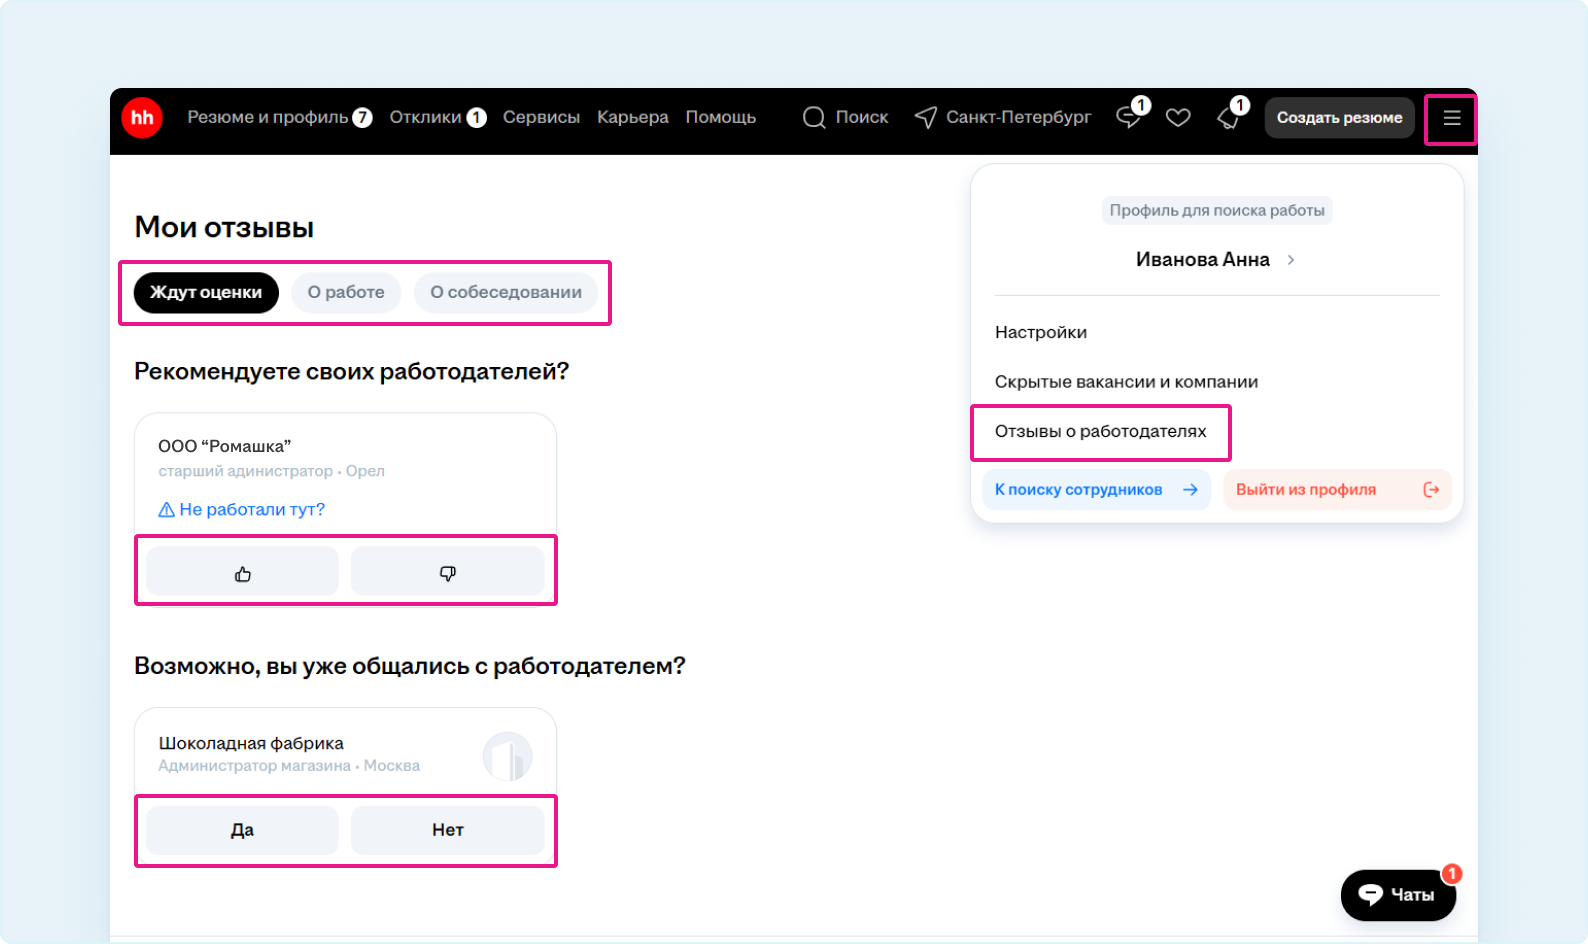This screenshot has width=1588, height=944.
Task: Open notifications bell icon
Action: [x=1228, y=118]
